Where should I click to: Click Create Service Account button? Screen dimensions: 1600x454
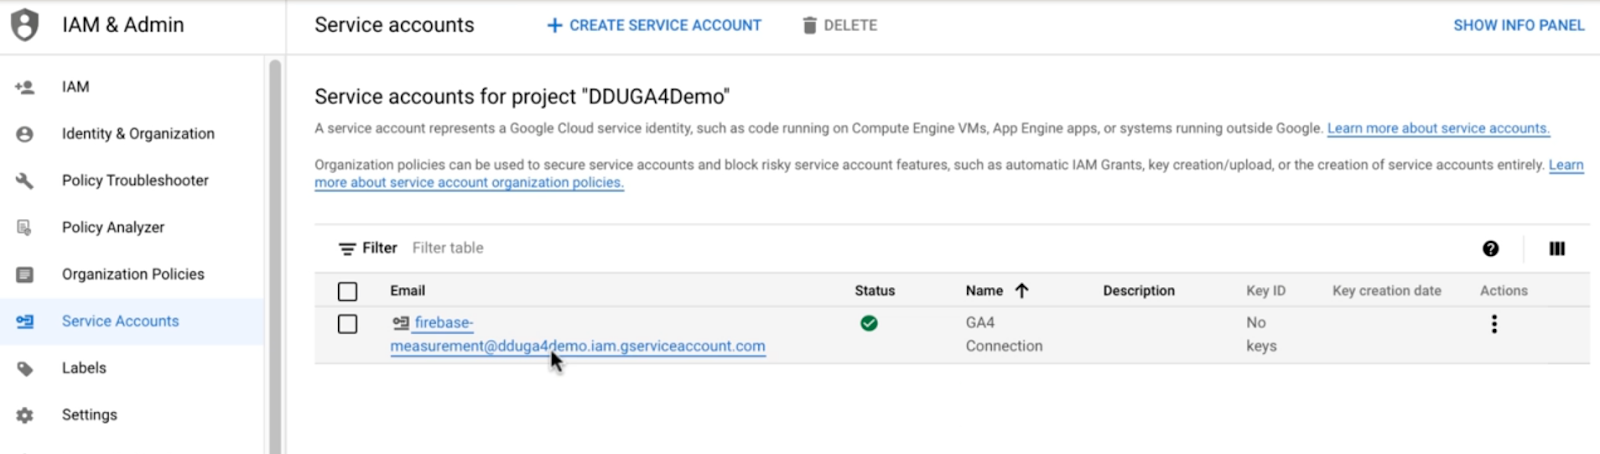(x=654, y=25)
